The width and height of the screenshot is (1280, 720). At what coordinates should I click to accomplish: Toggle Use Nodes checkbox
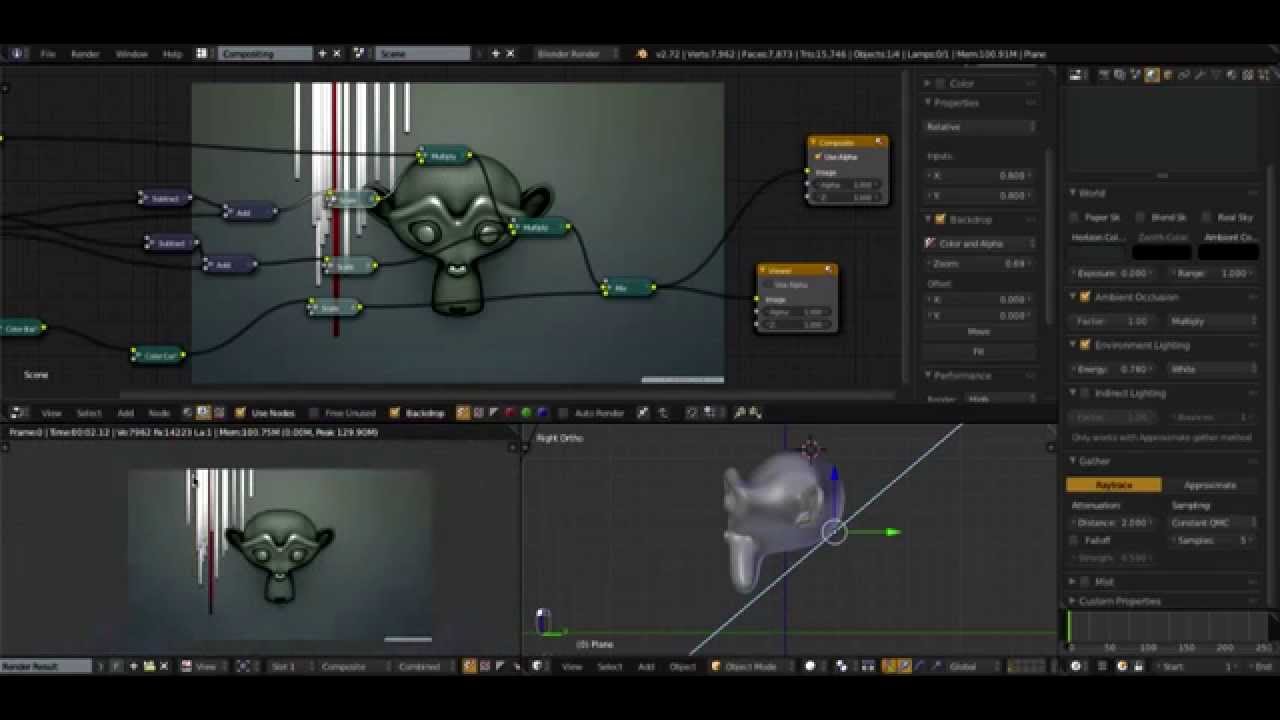(240, 412)
